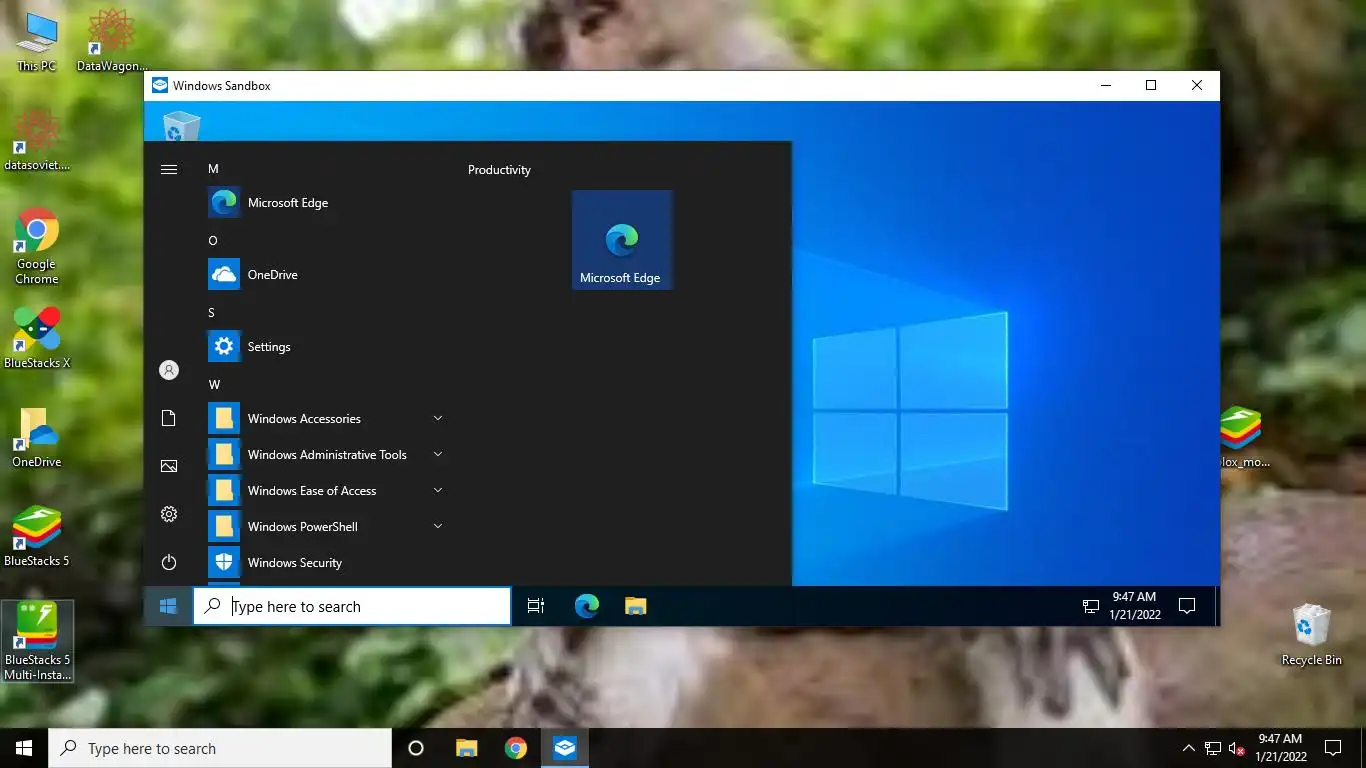The image size is (1366, 768).
Task: Select This PC desktop icon
Action: [x=37, y=42]
